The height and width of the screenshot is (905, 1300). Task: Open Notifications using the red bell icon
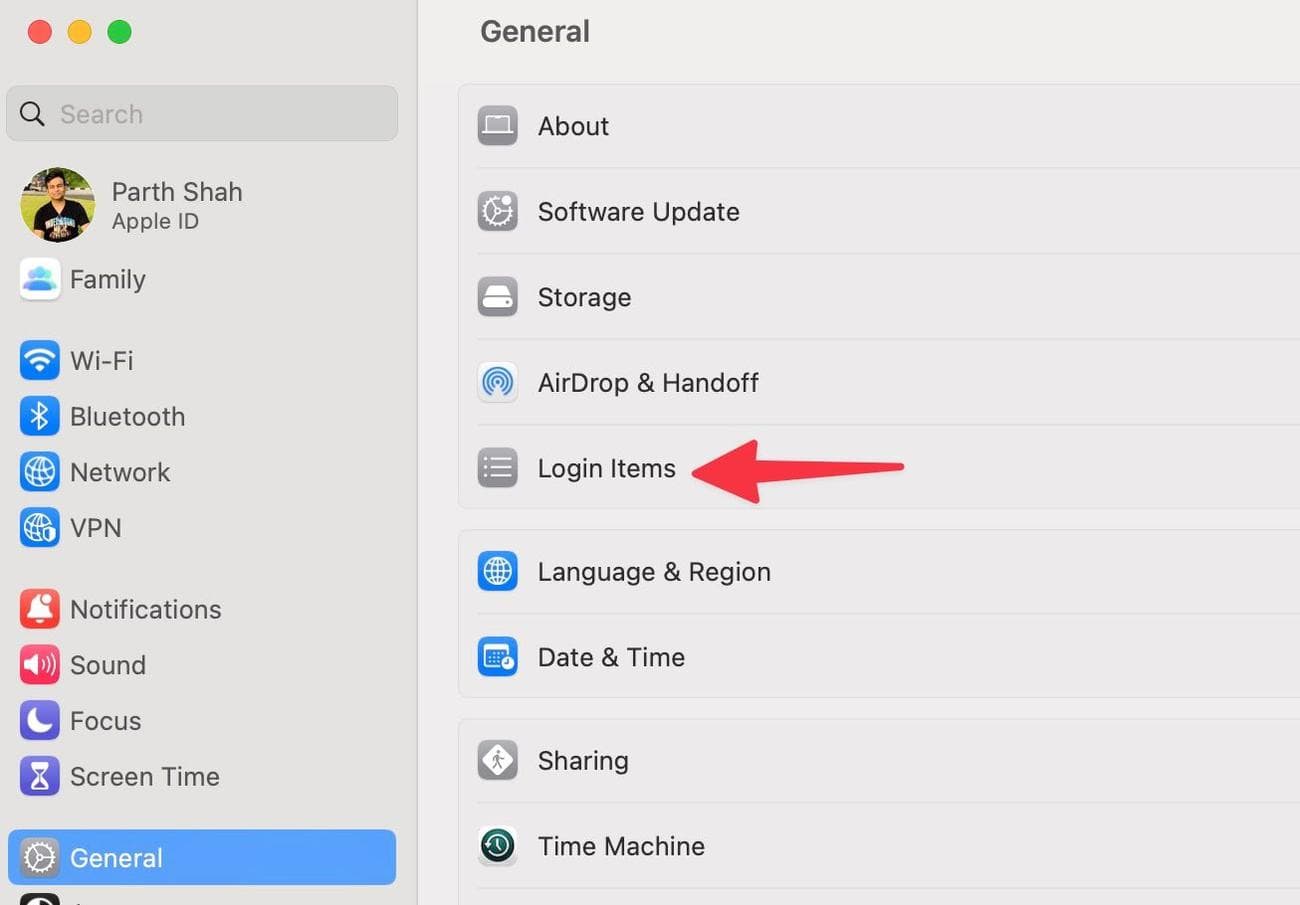(x=39, y=609)
